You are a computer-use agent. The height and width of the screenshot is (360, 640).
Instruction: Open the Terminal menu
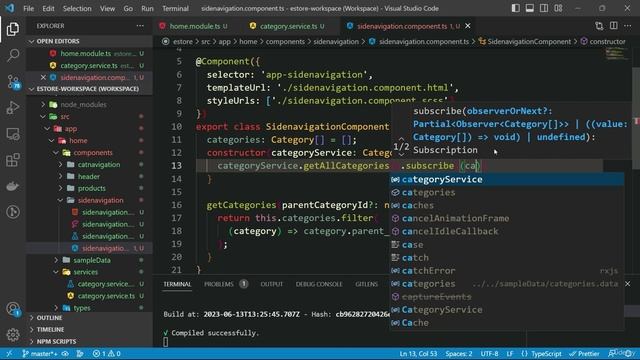(x=176, y=8)
